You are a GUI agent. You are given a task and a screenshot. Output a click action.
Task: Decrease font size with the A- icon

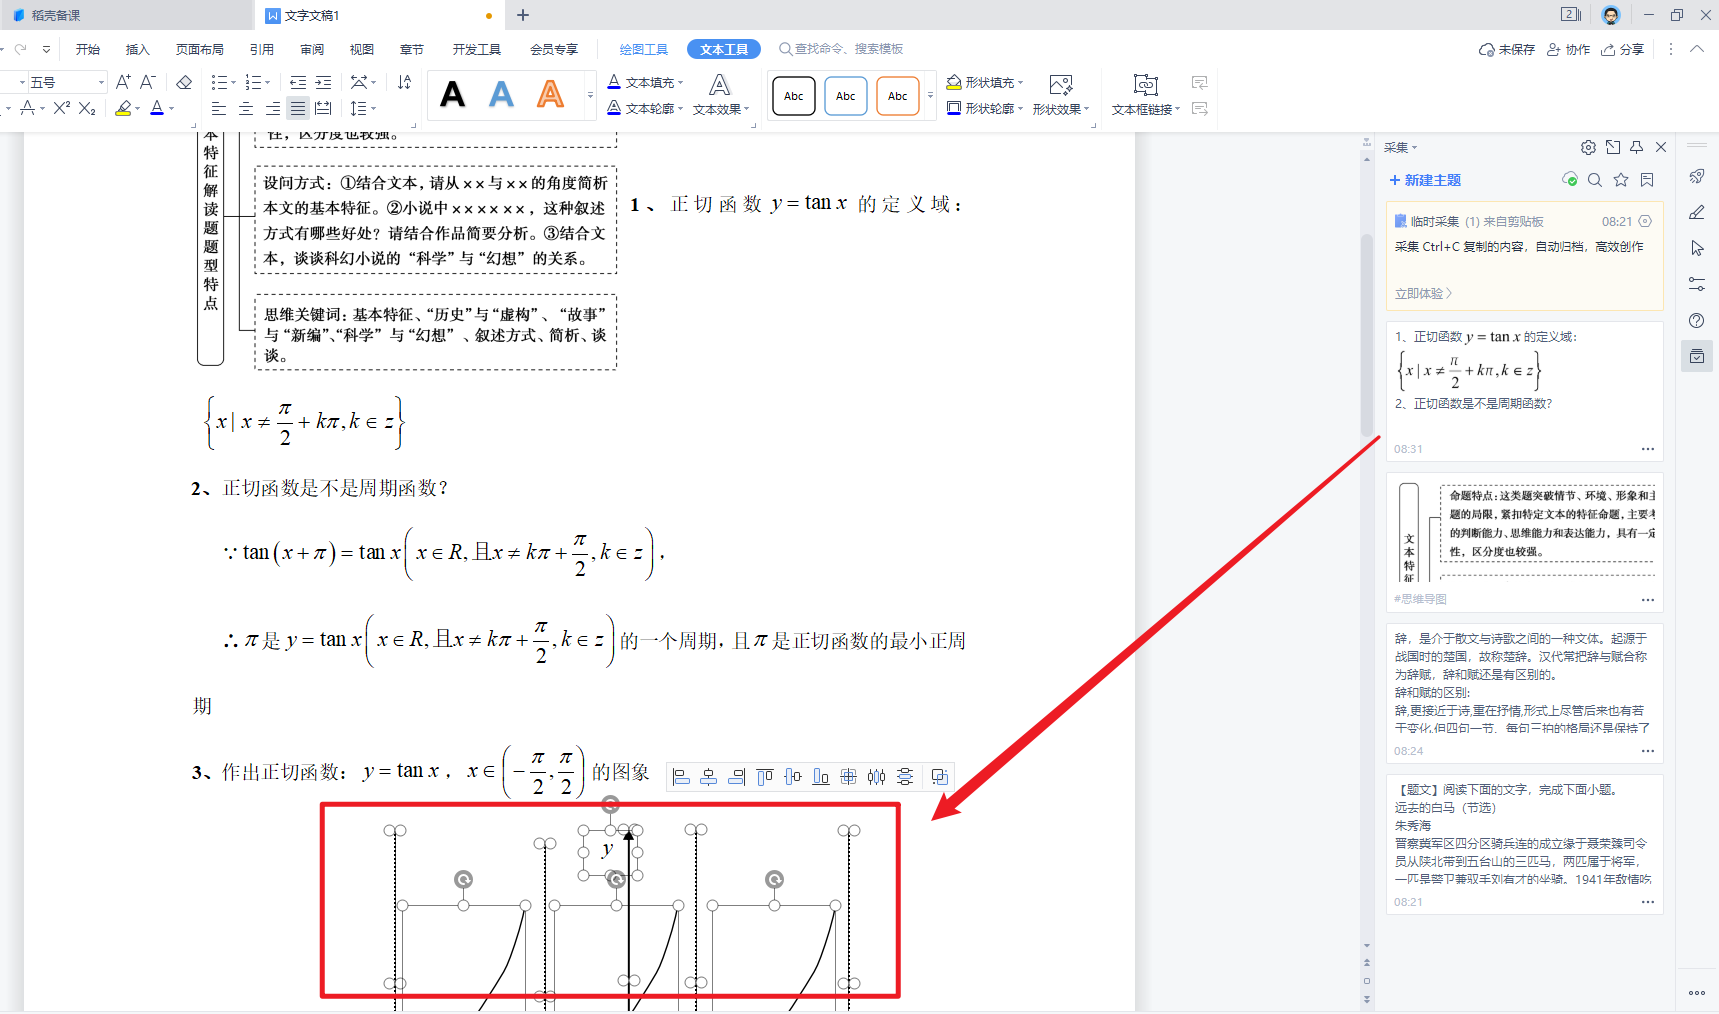click(148, 82)
